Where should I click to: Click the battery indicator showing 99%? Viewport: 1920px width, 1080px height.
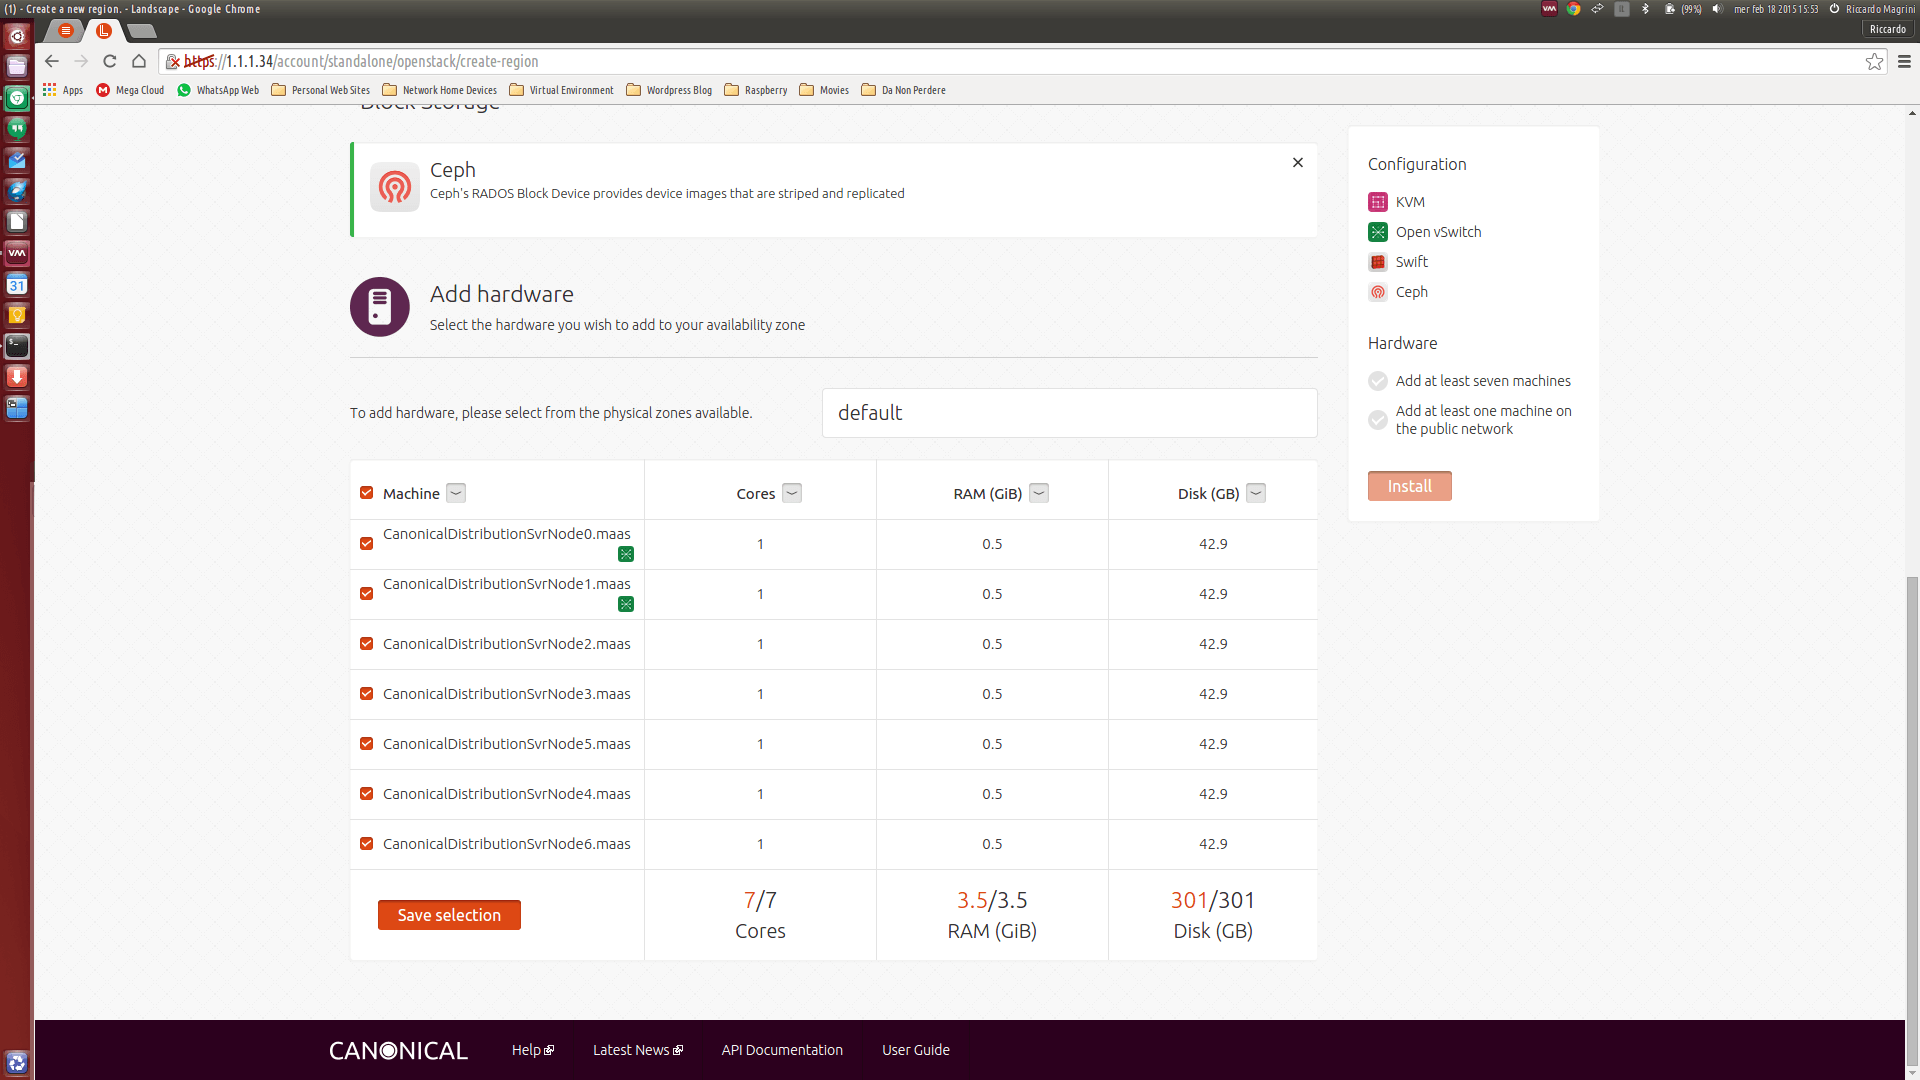coord(1682,9)
